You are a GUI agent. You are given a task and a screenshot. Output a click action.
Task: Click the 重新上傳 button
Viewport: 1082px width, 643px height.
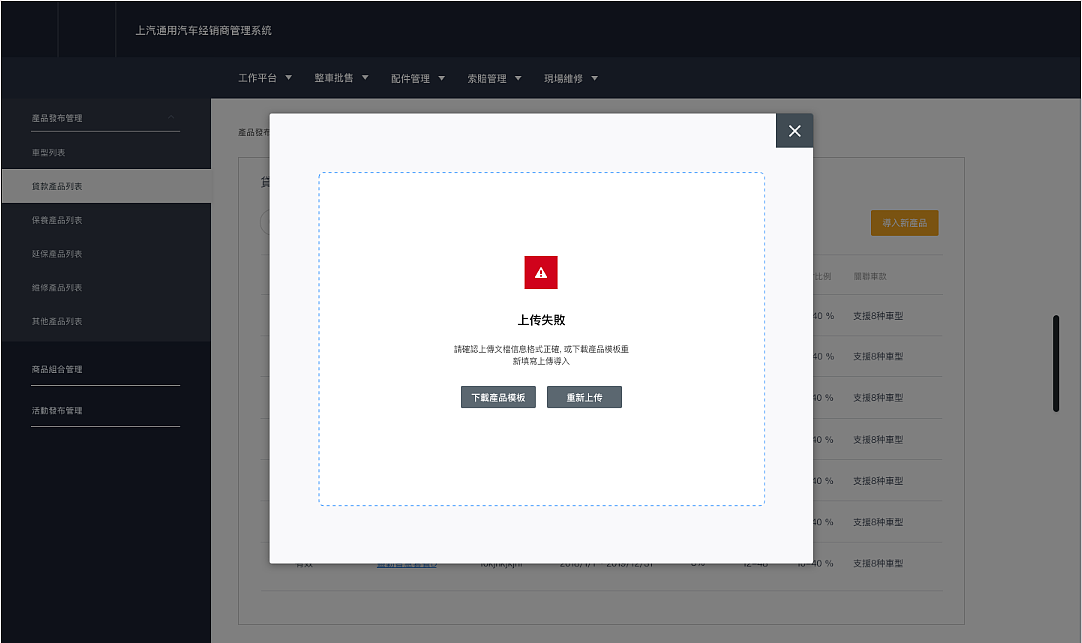point(584,396)
